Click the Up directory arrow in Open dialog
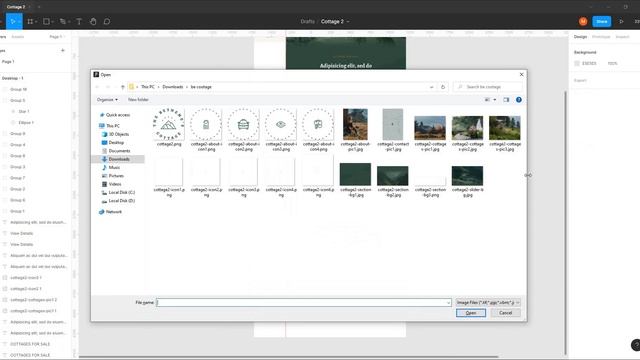 (x=122, y=87)
